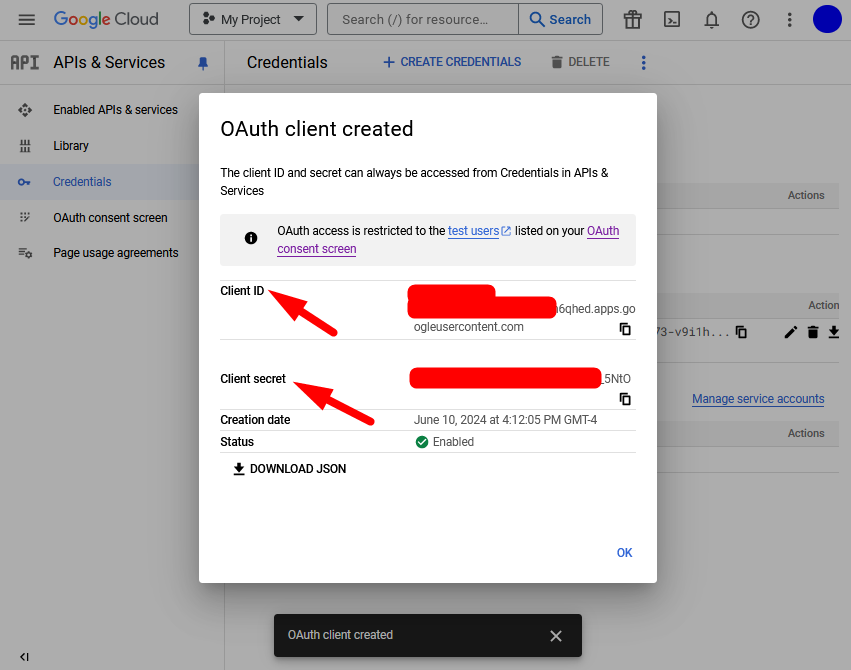Click the OAuth client created heading
The height and width of the screenshot is (670, 851).
pos(317,129)
